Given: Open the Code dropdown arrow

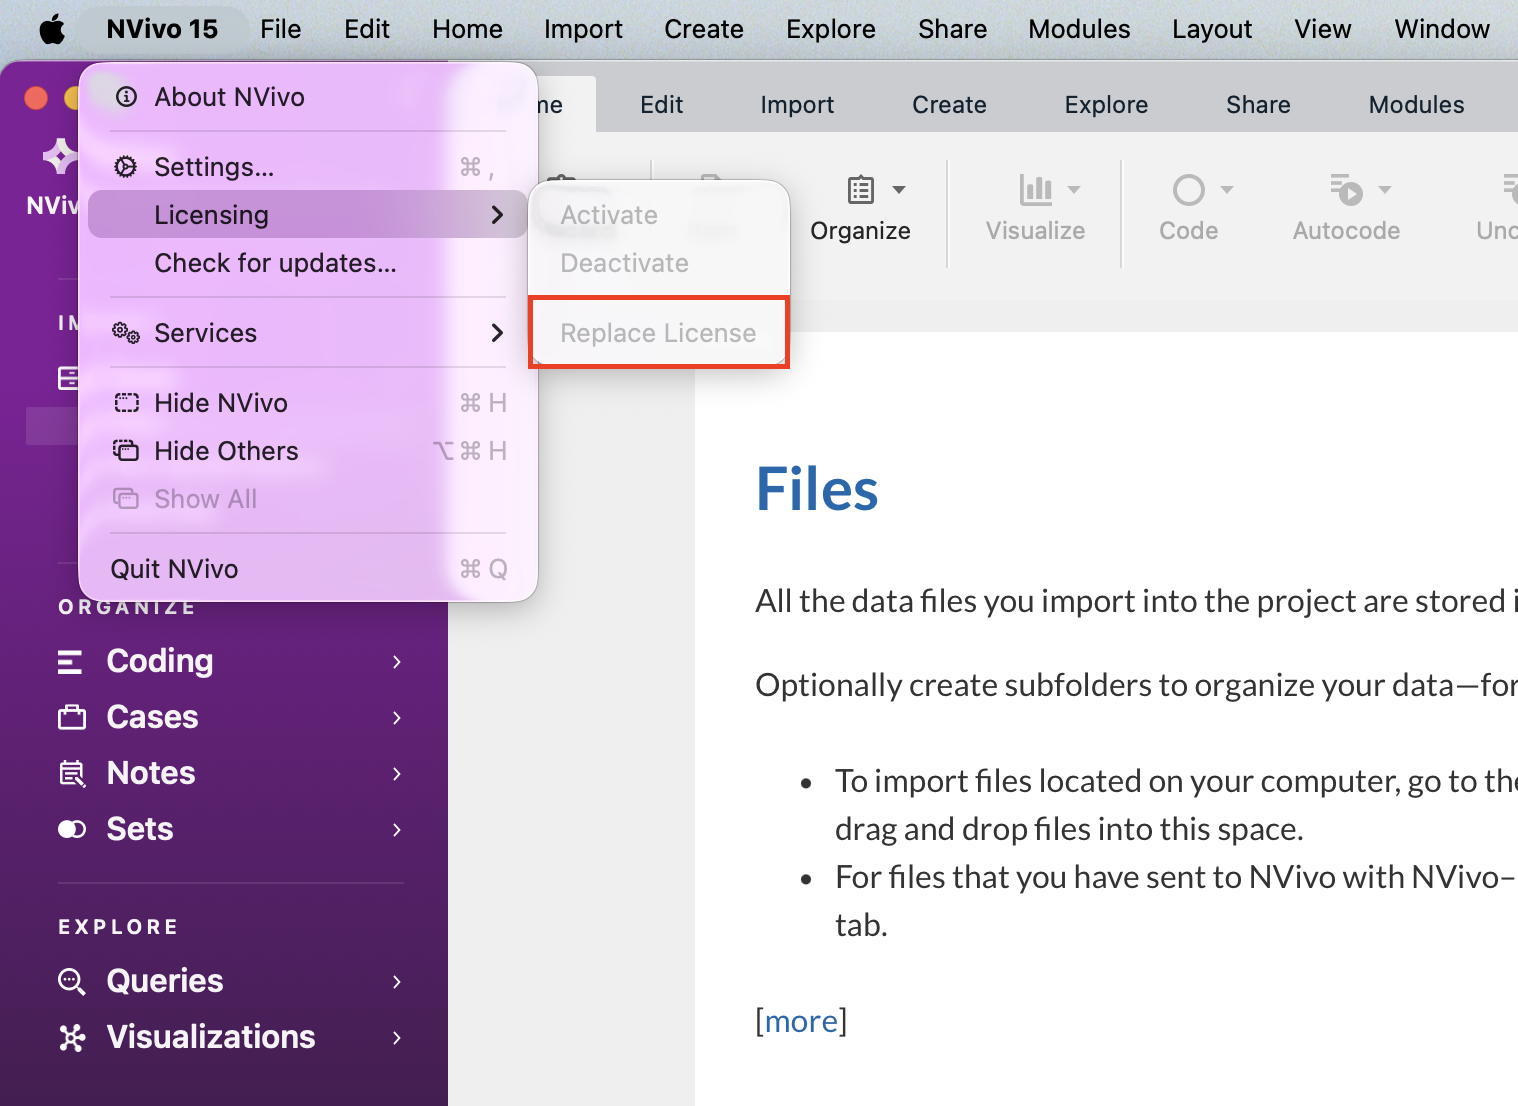Looking at the screenshot, I should click(1227, 189).
